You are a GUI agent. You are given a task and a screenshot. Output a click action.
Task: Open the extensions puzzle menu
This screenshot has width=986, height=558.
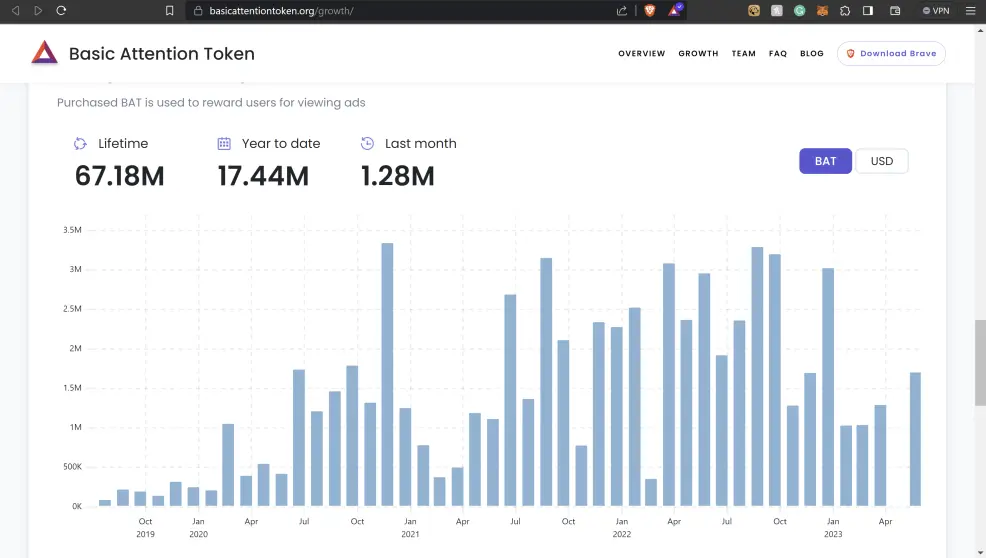click(x=845, y=11)
